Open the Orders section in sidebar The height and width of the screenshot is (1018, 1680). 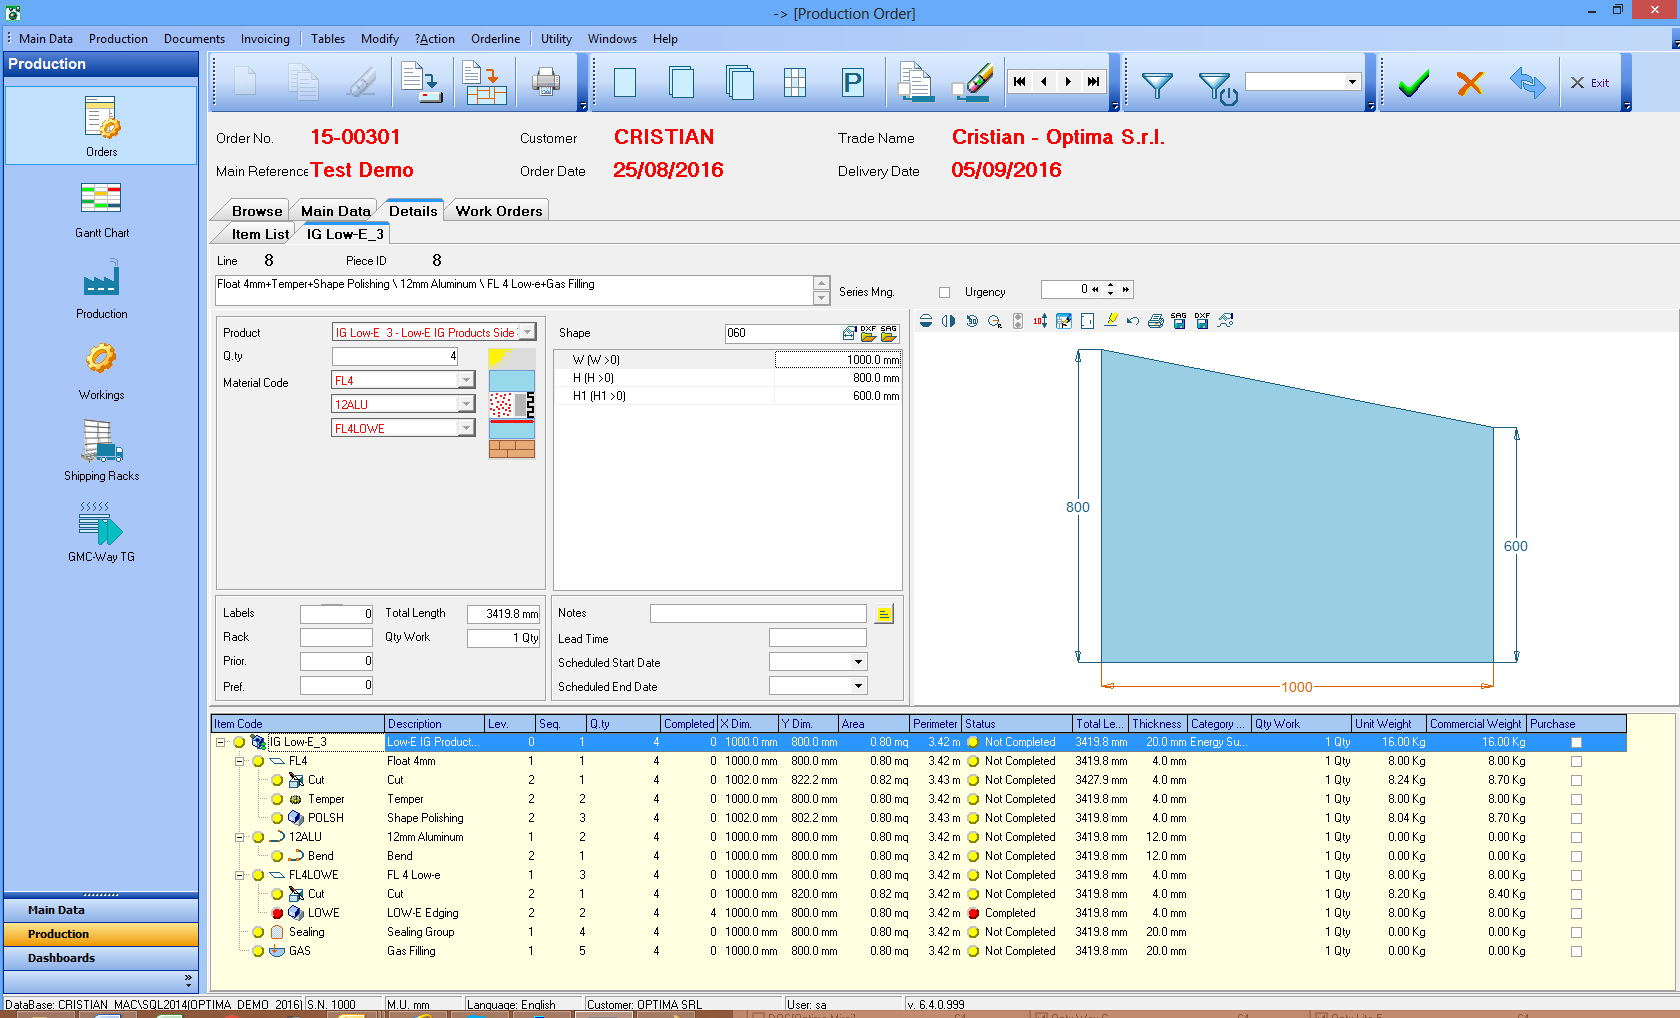(x=102, y=126)
